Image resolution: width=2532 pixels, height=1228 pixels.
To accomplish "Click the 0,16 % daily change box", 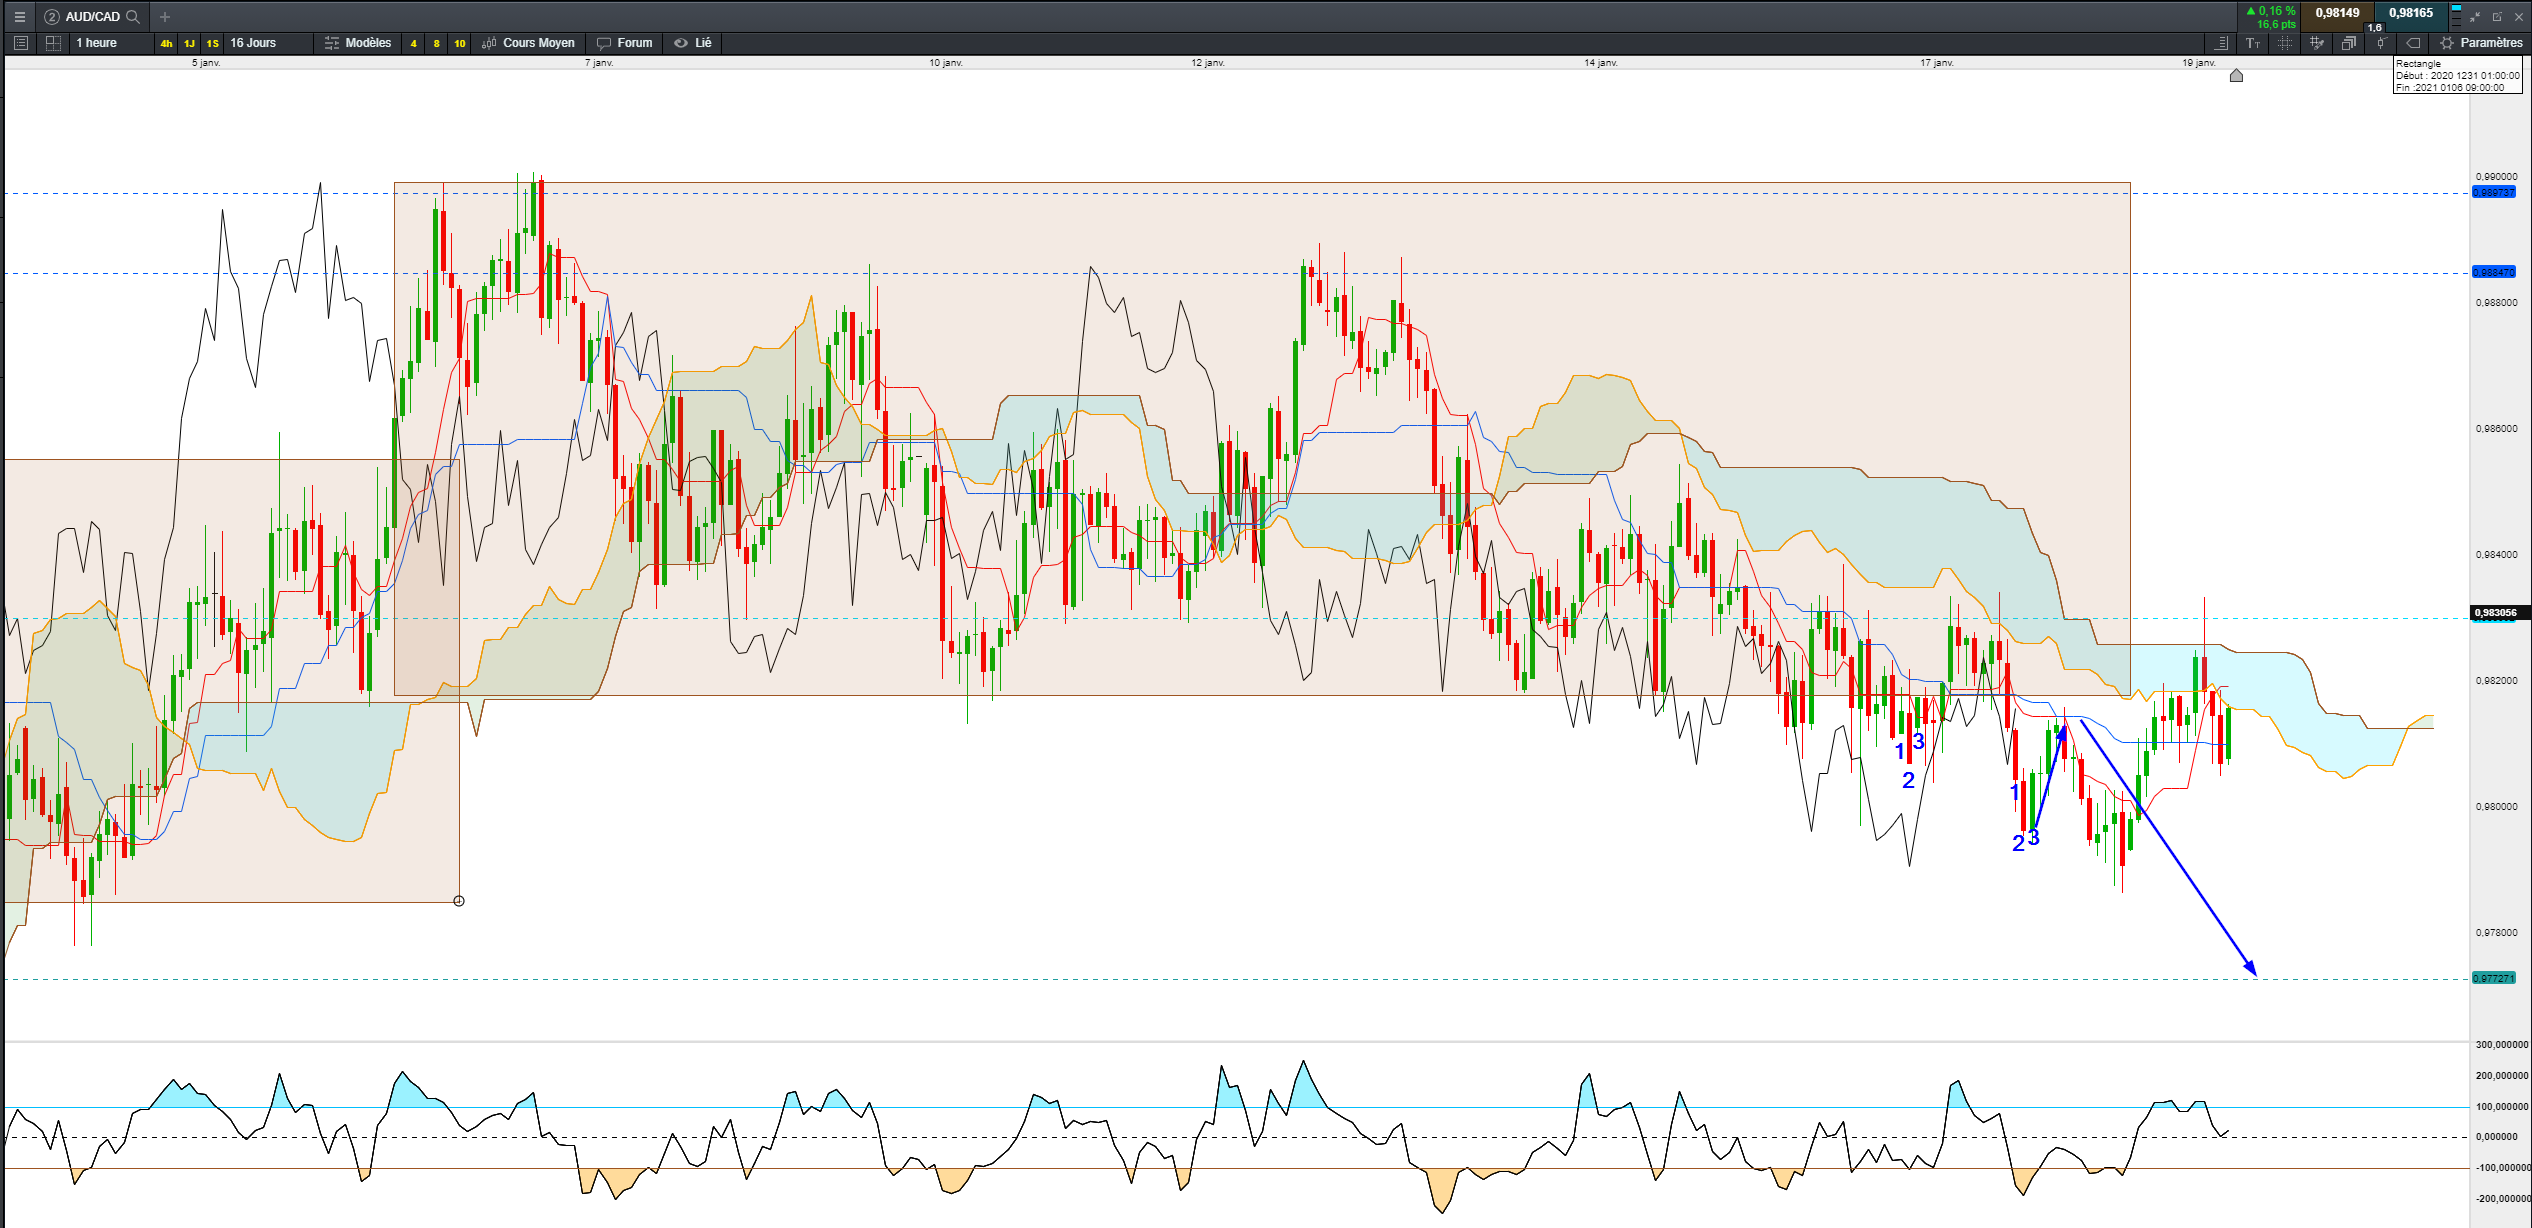I will [x=2271, y=17].
